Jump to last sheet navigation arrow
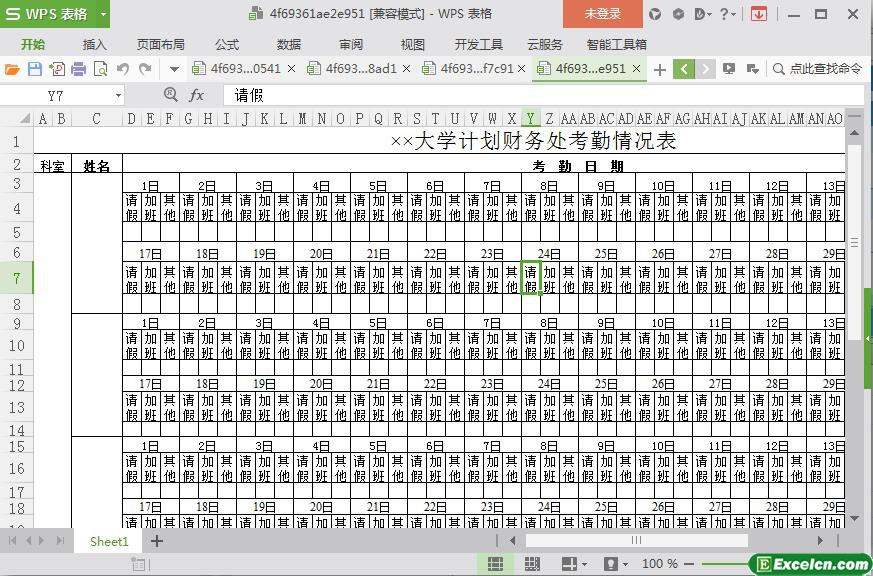This screenshot has height=576, width=873. tap(61, 540)
